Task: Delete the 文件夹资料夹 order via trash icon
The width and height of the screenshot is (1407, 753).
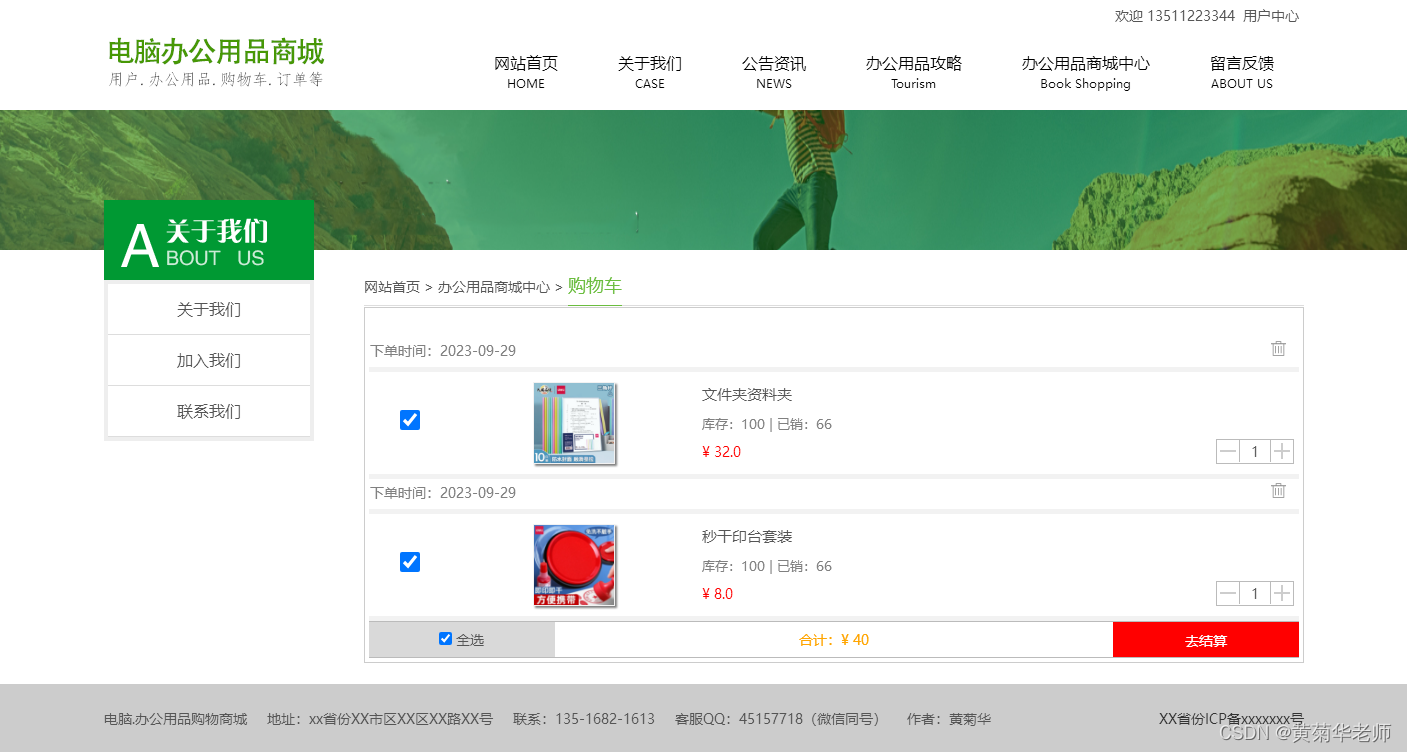Action: 1278,348
